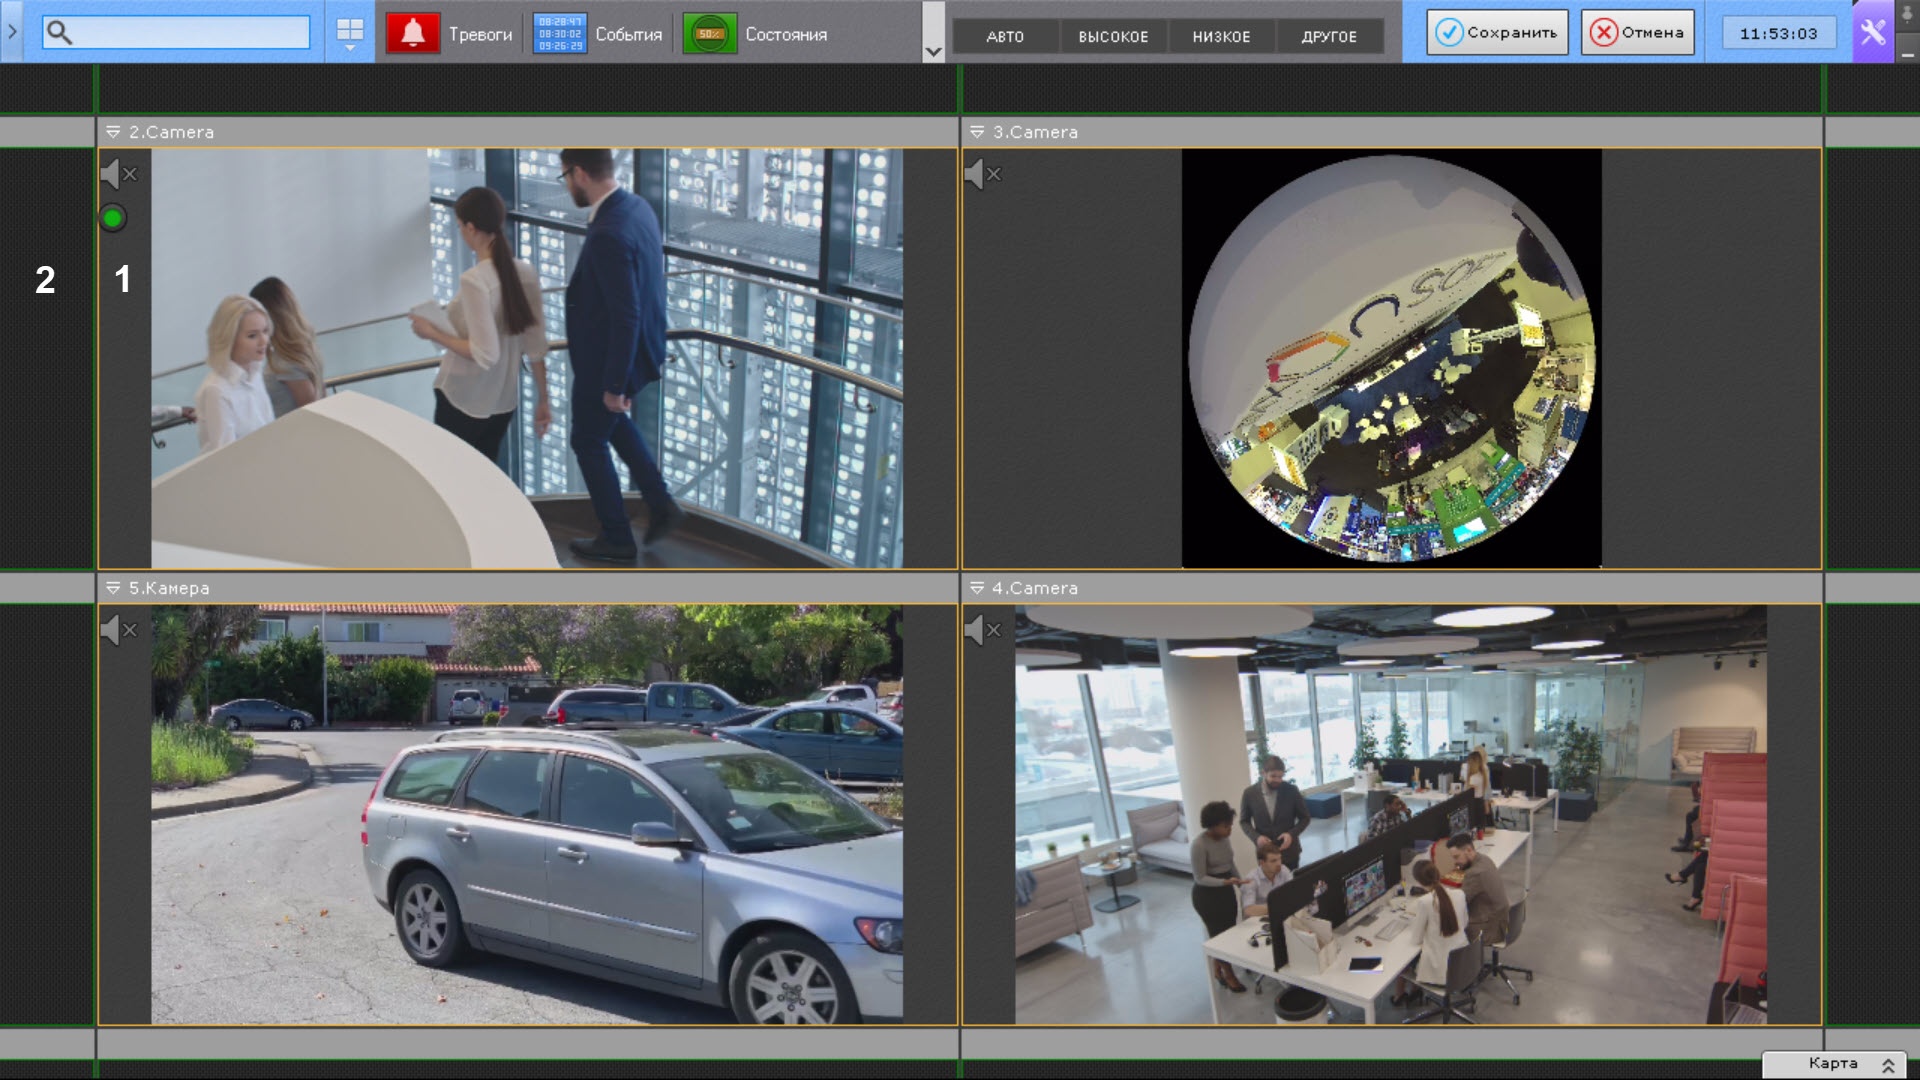Image resolution: width=1920 pixels, height=1080 pixels.
Task: Open the 5.Камера dropdown menu
Action: click(x=113, y=588)
